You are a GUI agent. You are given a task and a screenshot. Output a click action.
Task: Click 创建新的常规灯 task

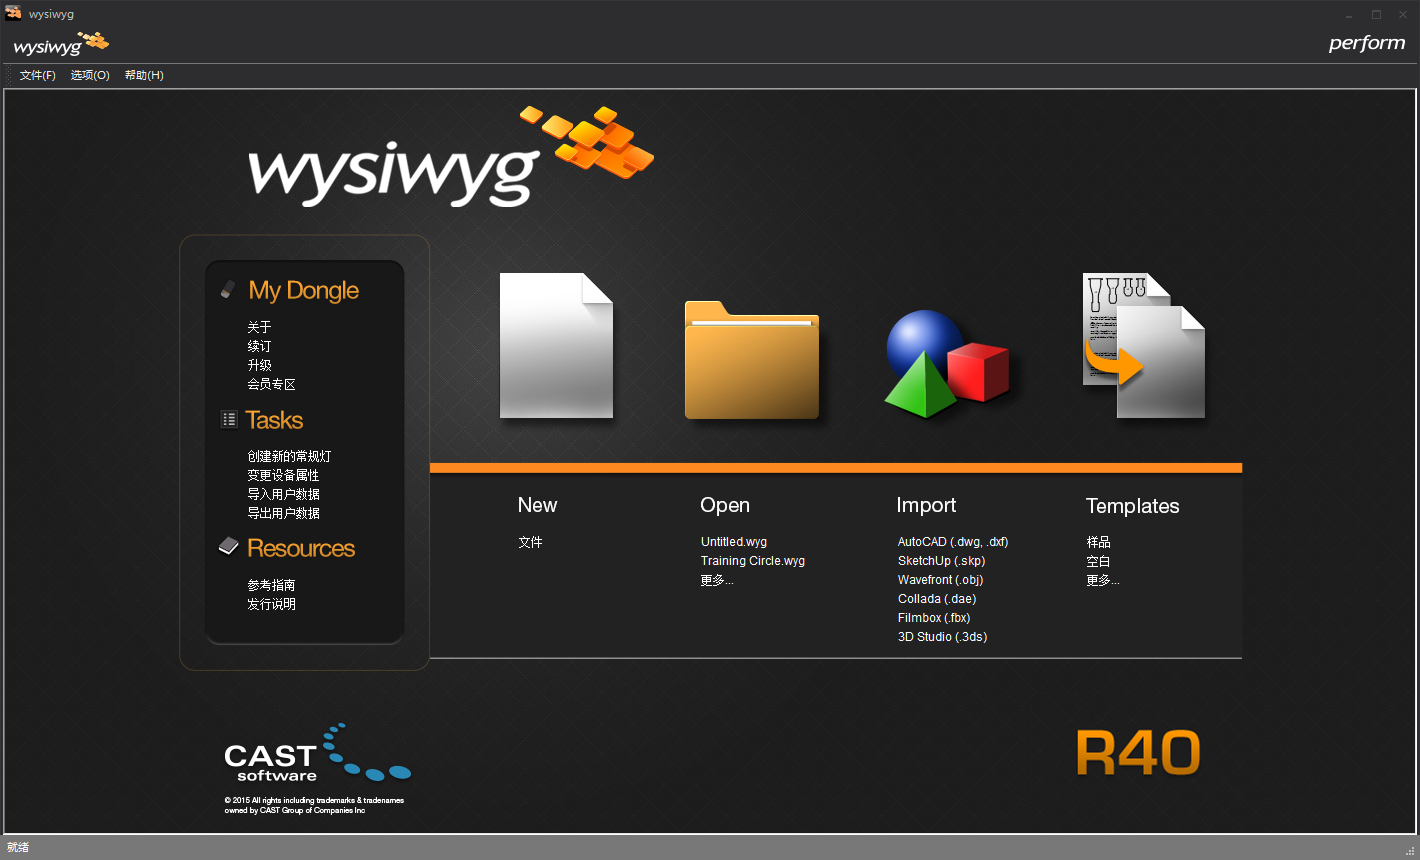[290, 456]
